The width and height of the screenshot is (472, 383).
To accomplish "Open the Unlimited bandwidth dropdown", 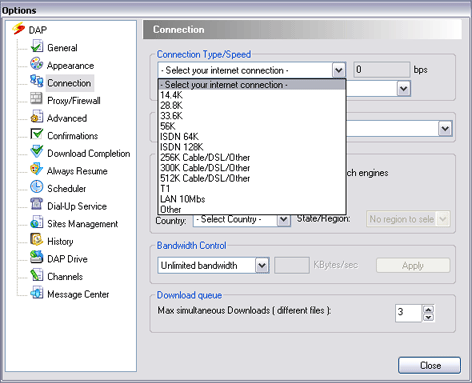I will (x=262, y=266).
